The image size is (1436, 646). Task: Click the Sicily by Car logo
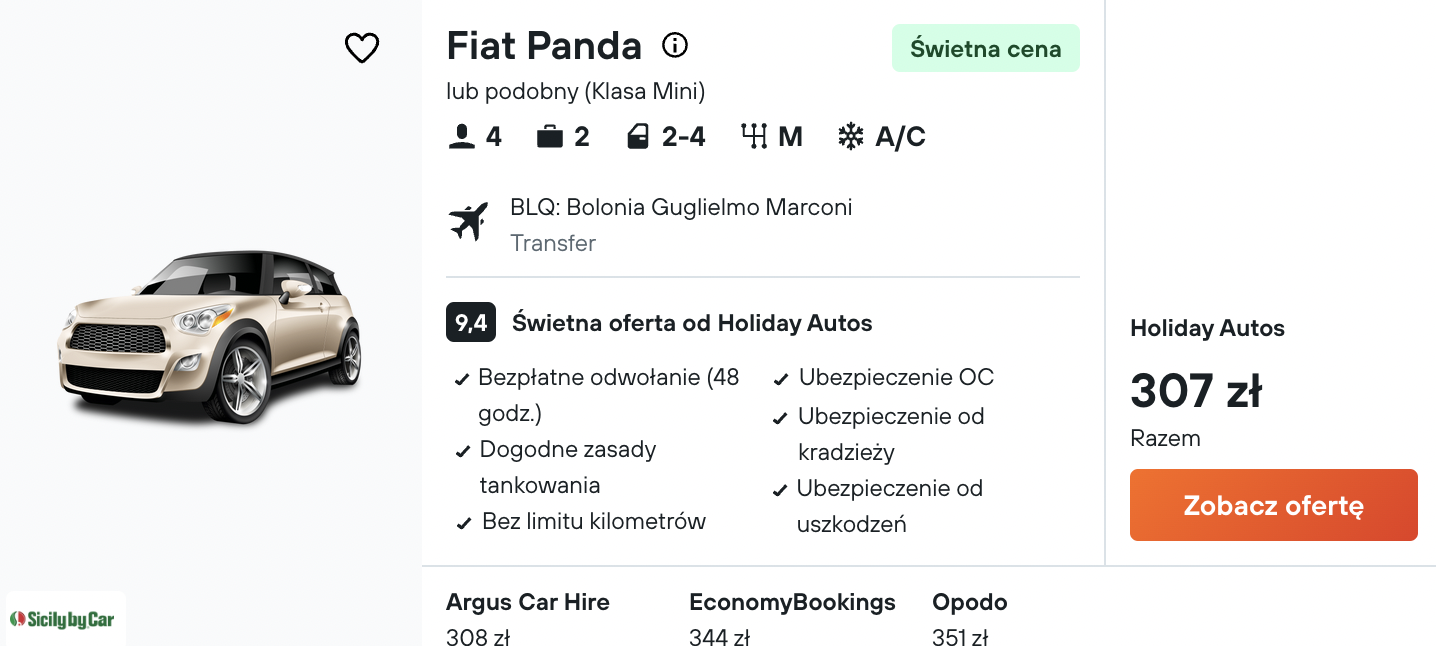(x=62, y=619)
